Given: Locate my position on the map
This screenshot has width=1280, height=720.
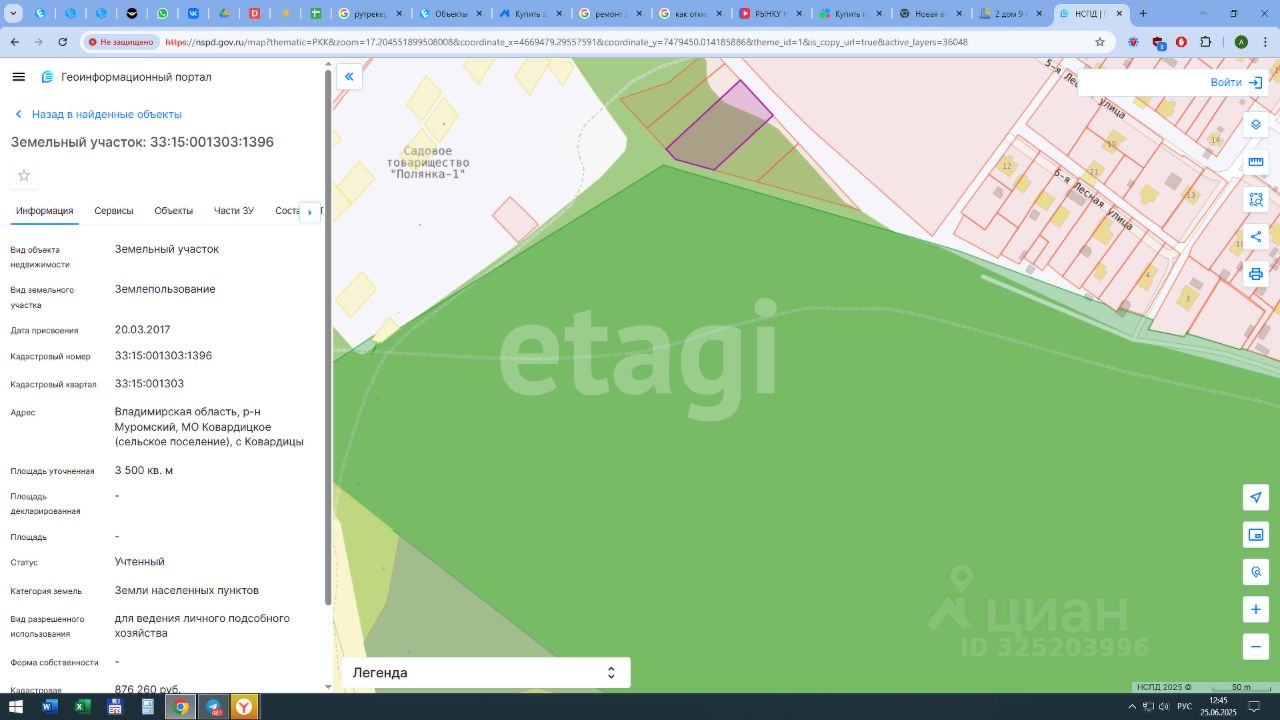Looking at the screenshot, I should (x=1256, y=498).
